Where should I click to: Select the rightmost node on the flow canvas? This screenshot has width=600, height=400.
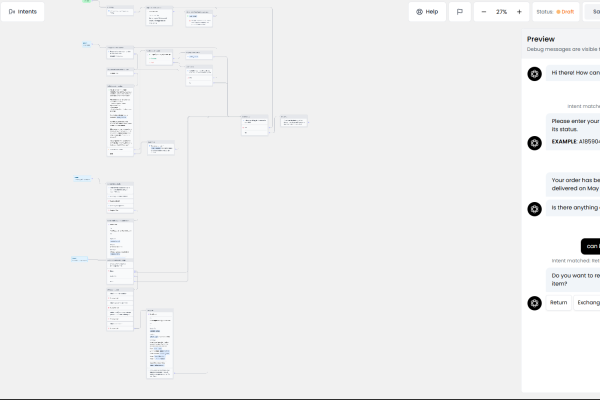[294, 121]
